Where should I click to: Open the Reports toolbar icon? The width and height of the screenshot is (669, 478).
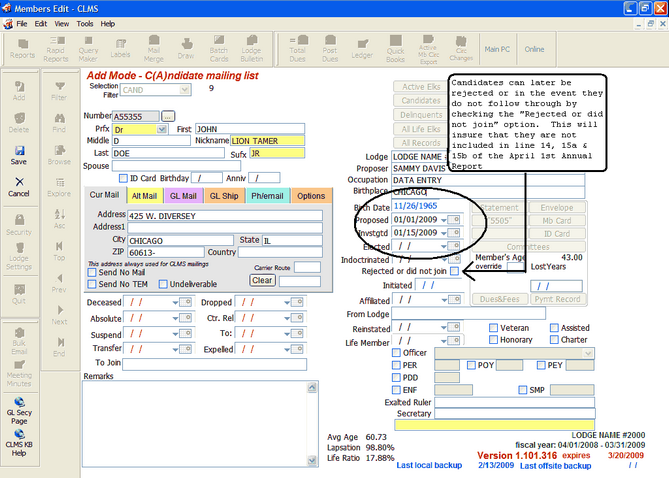tap(22, 48)
